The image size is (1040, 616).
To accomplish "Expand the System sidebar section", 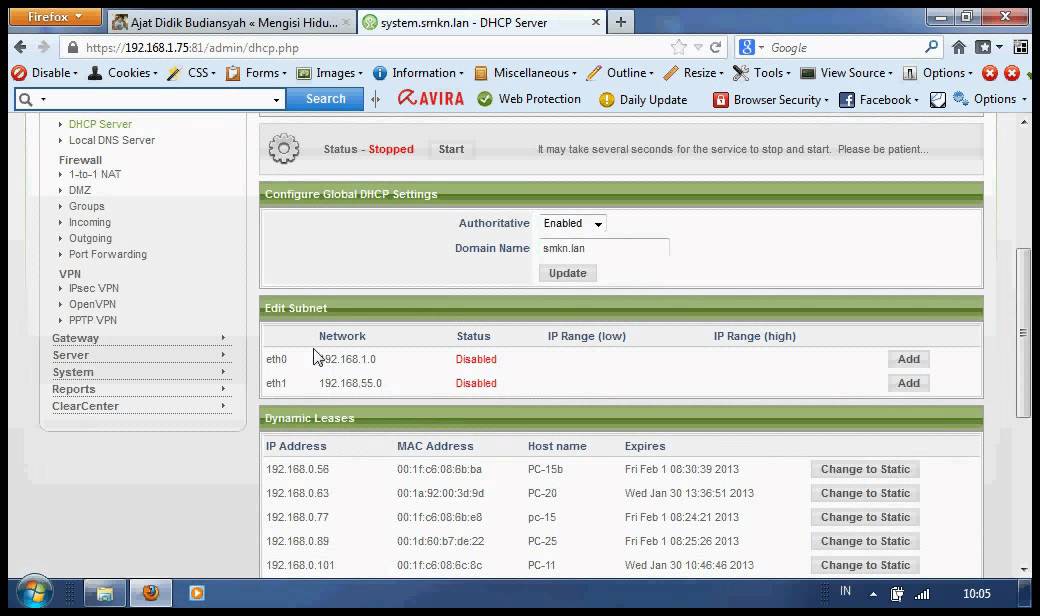I will pos(141,372).
